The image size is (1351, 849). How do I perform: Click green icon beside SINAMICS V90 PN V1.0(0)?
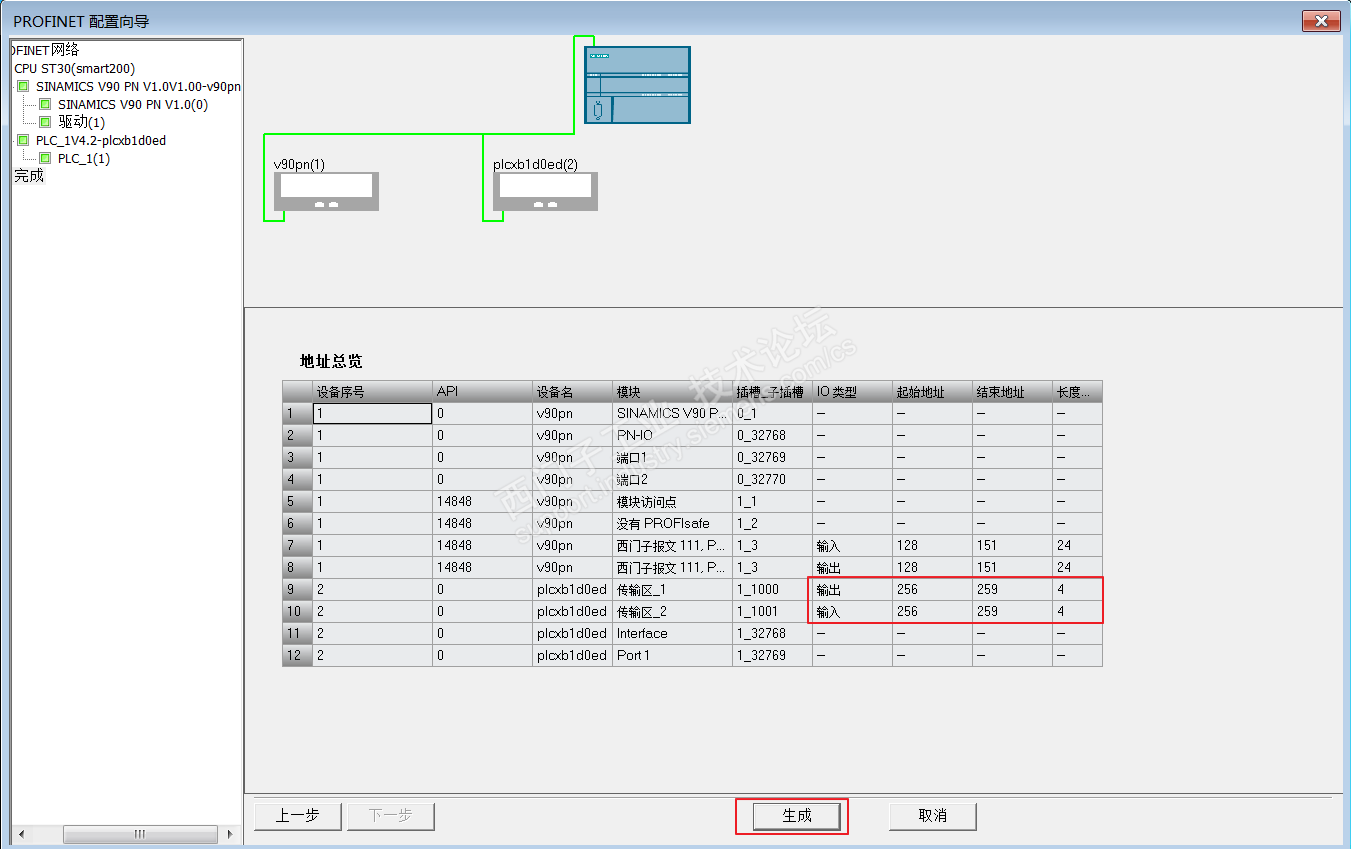(45, 104)
